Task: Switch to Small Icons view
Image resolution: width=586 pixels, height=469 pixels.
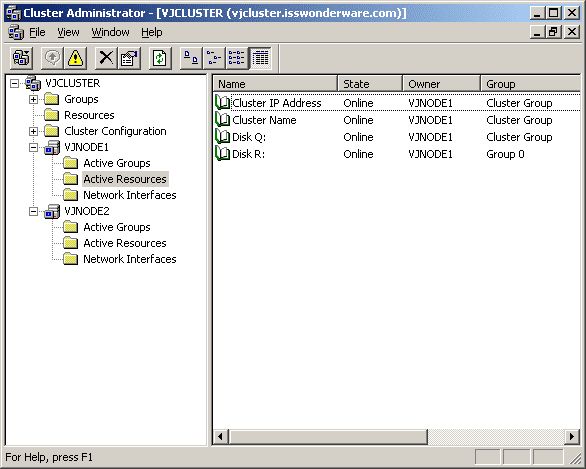Action: coord(214,58)
